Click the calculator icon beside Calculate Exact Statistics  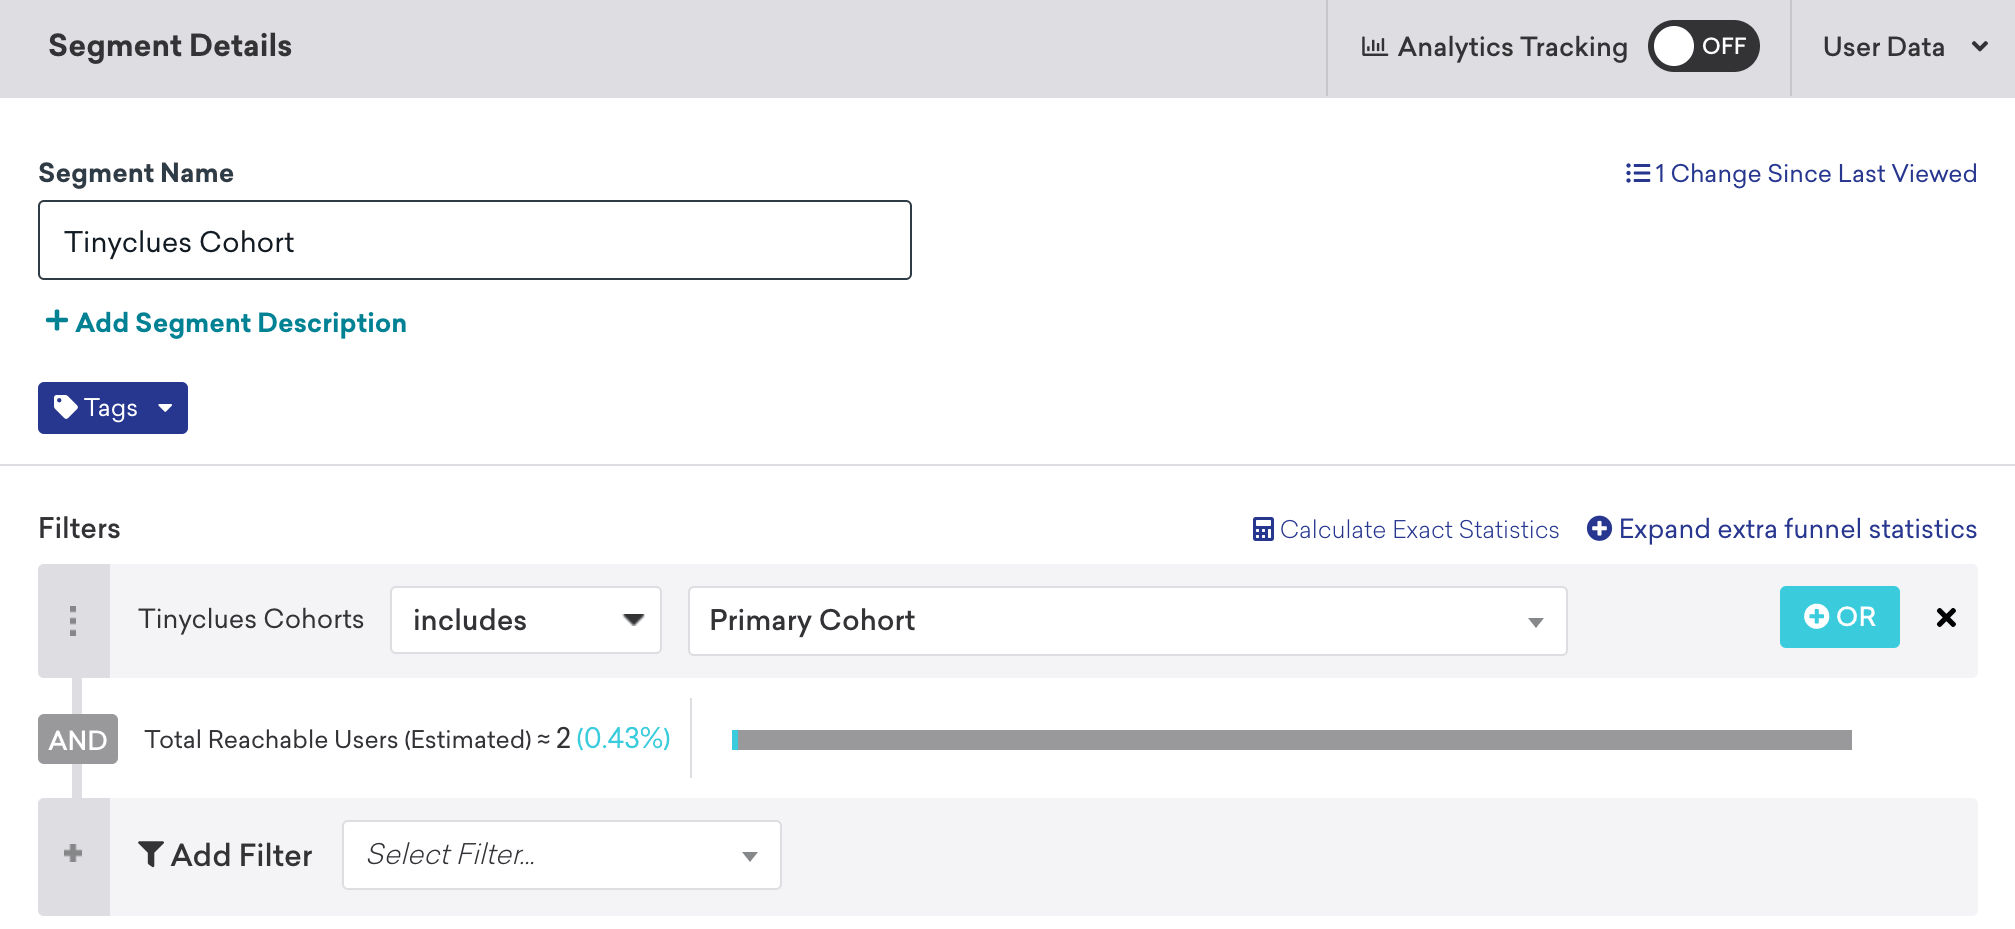point(1263,528)
